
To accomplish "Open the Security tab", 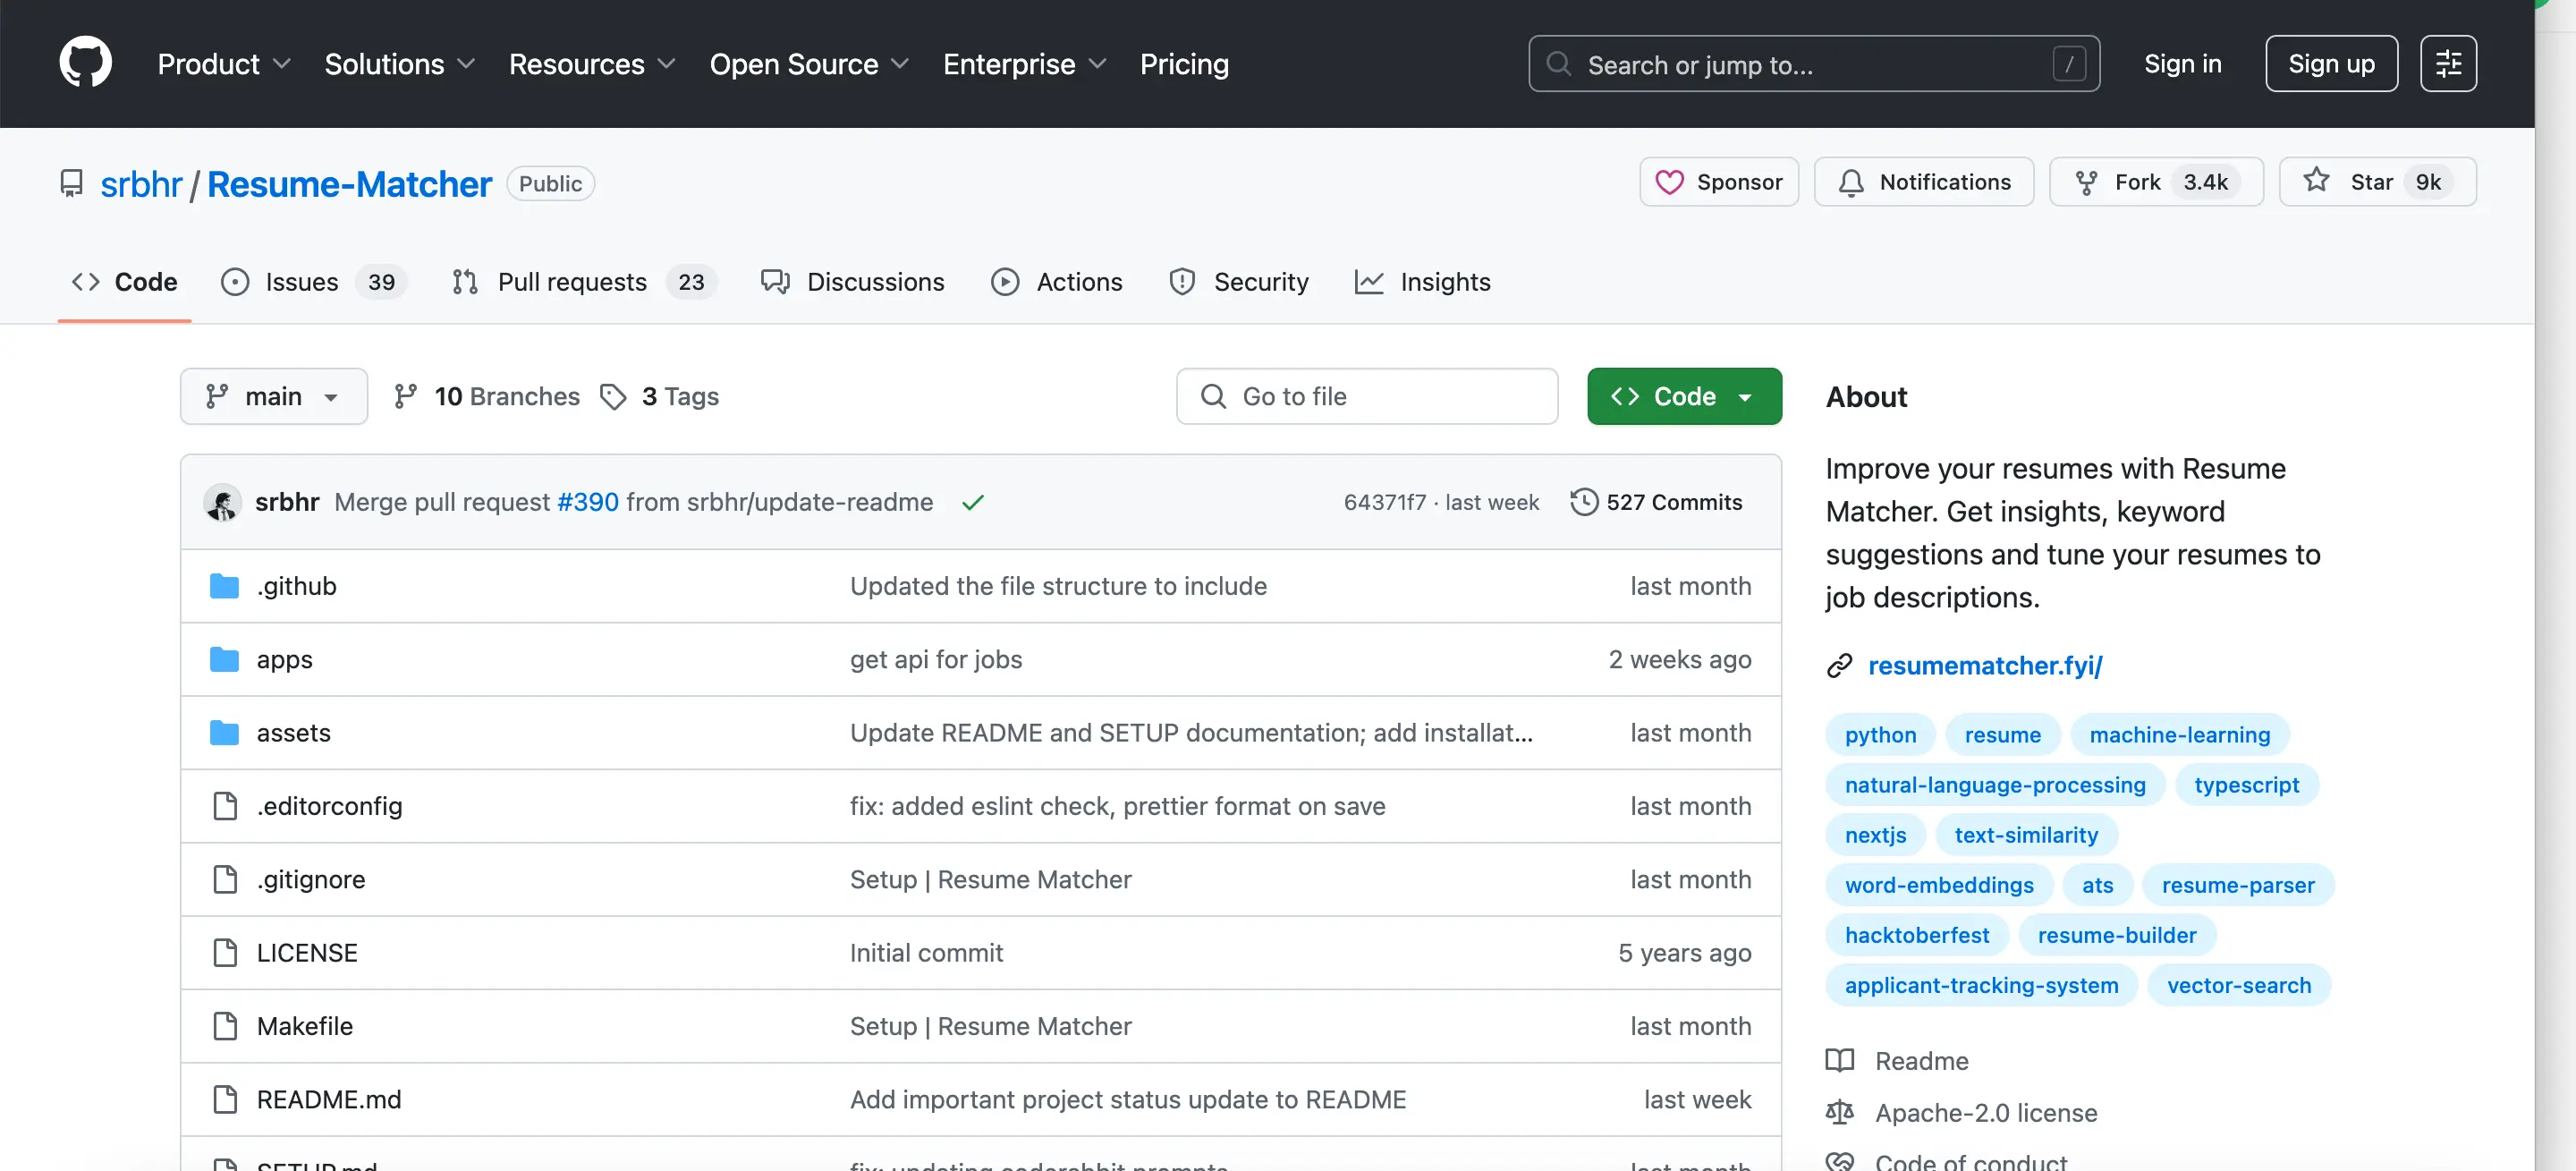I will tap(1238, 282).
